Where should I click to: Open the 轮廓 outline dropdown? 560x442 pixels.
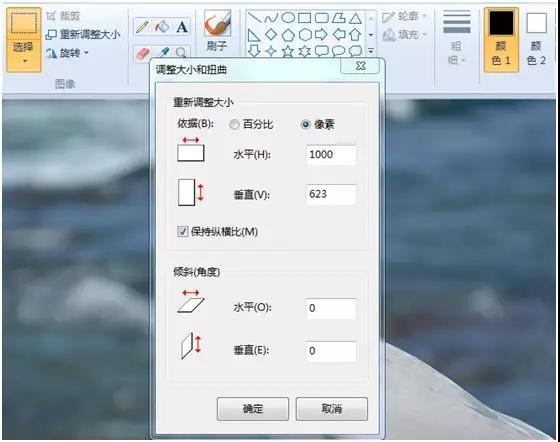pos(425,16)
